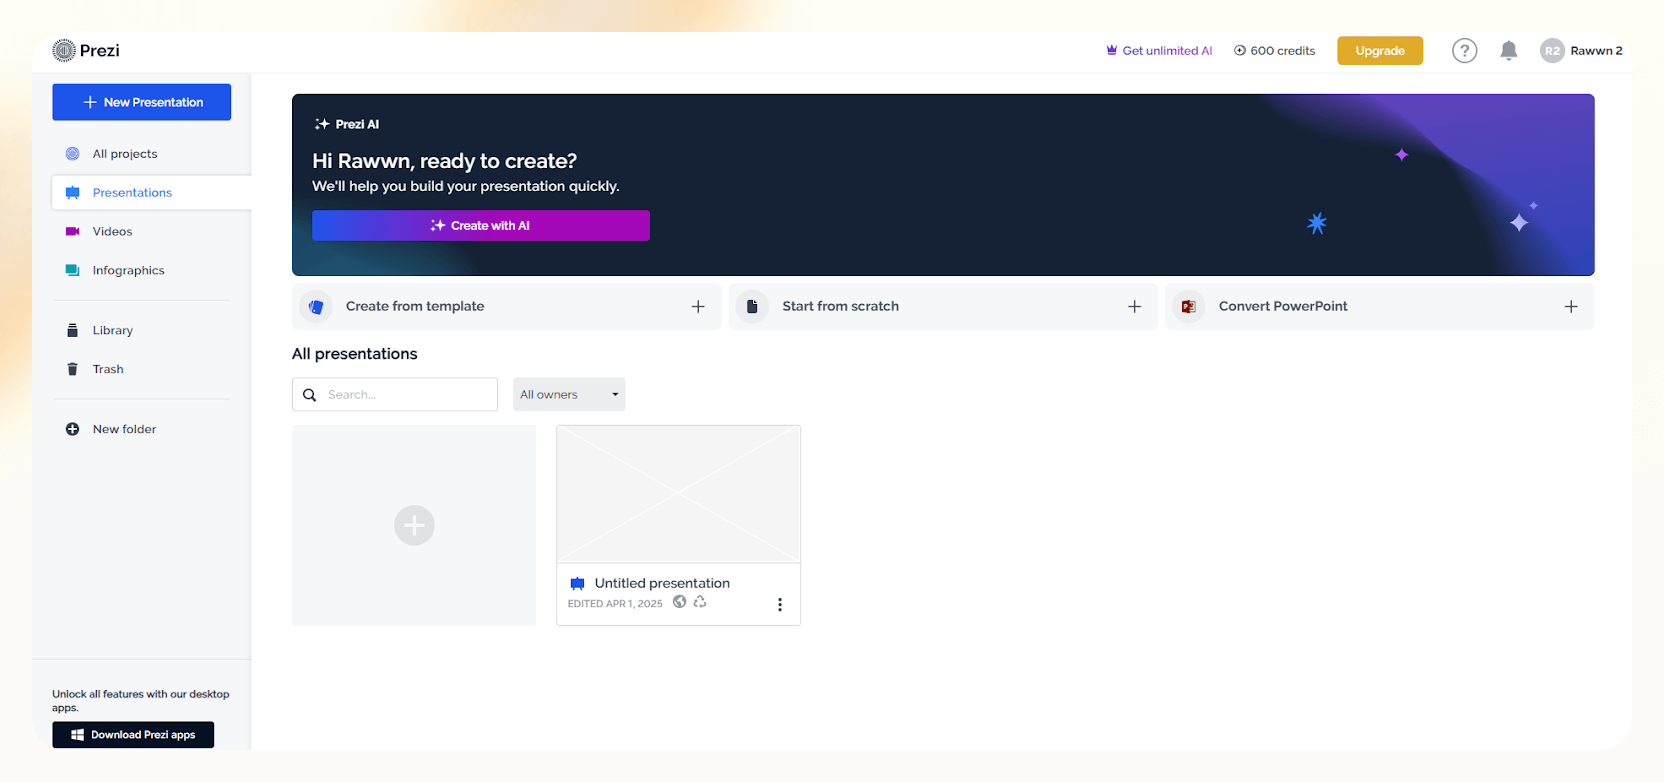The width and height of the screenshot is (1664, 782).
Task: Click the Start from scratch page icon
Action: [x=752, y=307]
